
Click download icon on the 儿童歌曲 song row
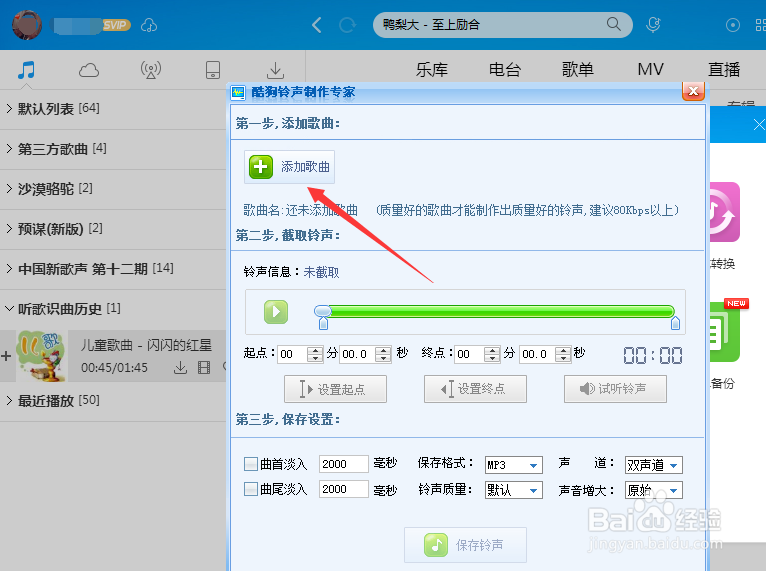(x=180, y=367)
